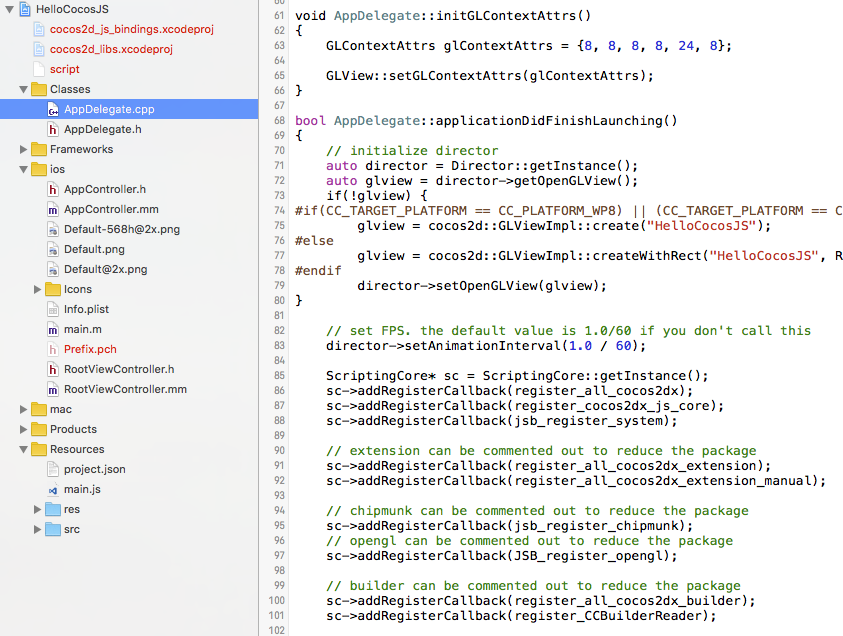Click the AppController.h header icon
Viewport: 843px width, 636px height.
click(53, 189)
